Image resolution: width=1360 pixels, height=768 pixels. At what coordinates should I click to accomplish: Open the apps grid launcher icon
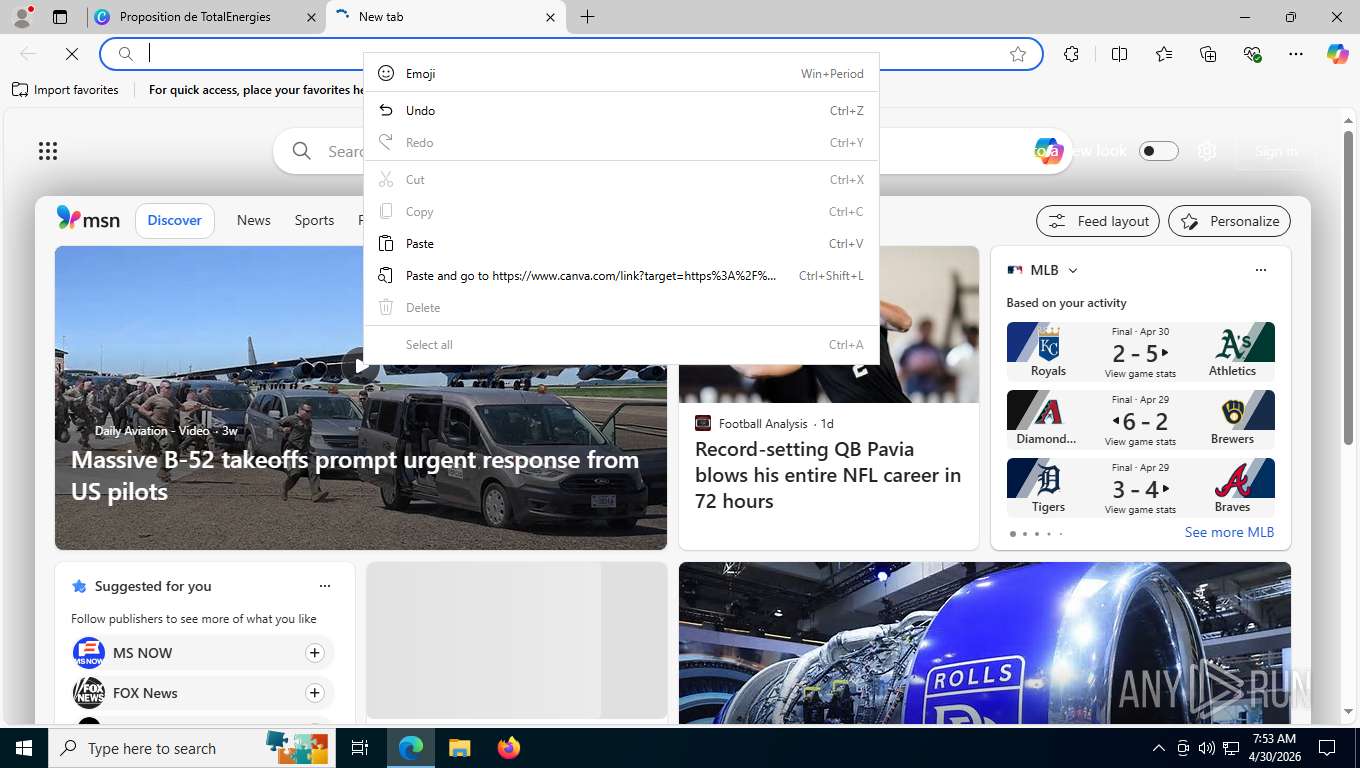[x=48, y=151]
